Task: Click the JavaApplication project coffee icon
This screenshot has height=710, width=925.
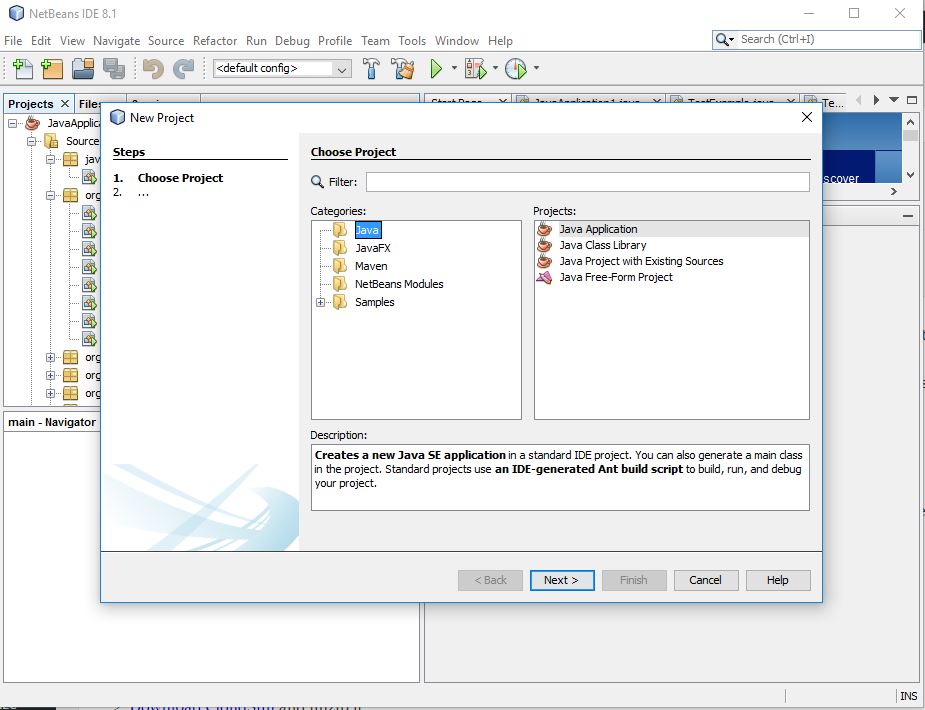Action: pos(33,123)
